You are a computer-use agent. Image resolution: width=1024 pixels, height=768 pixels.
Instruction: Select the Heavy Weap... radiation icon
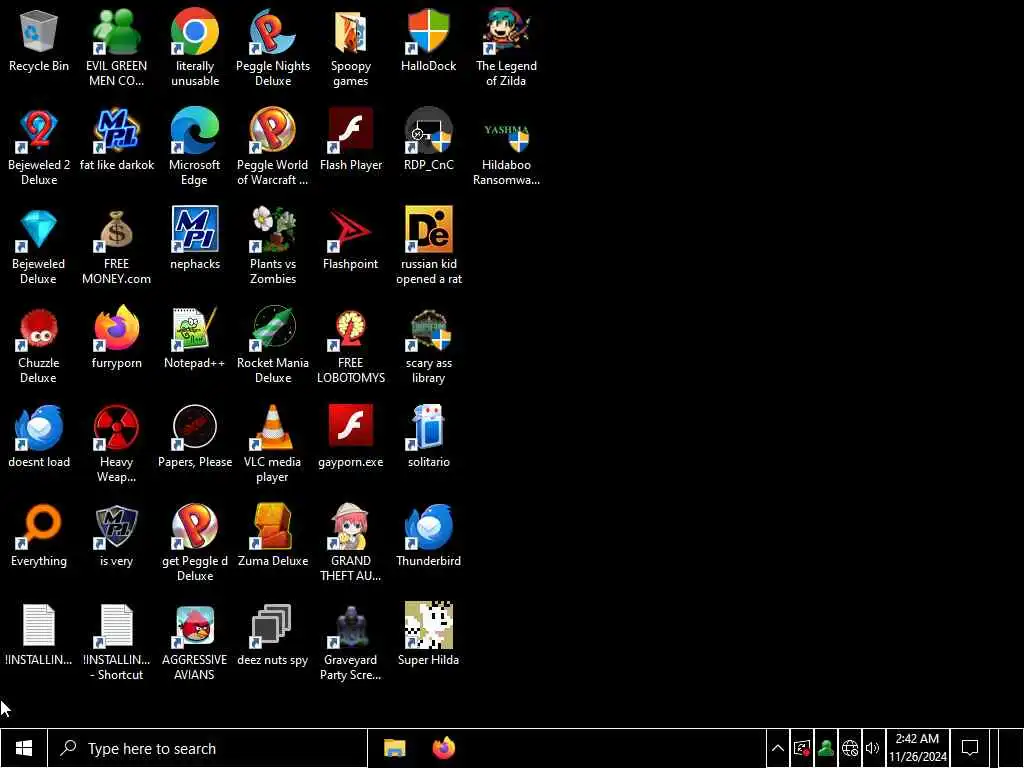coord(116,444)
